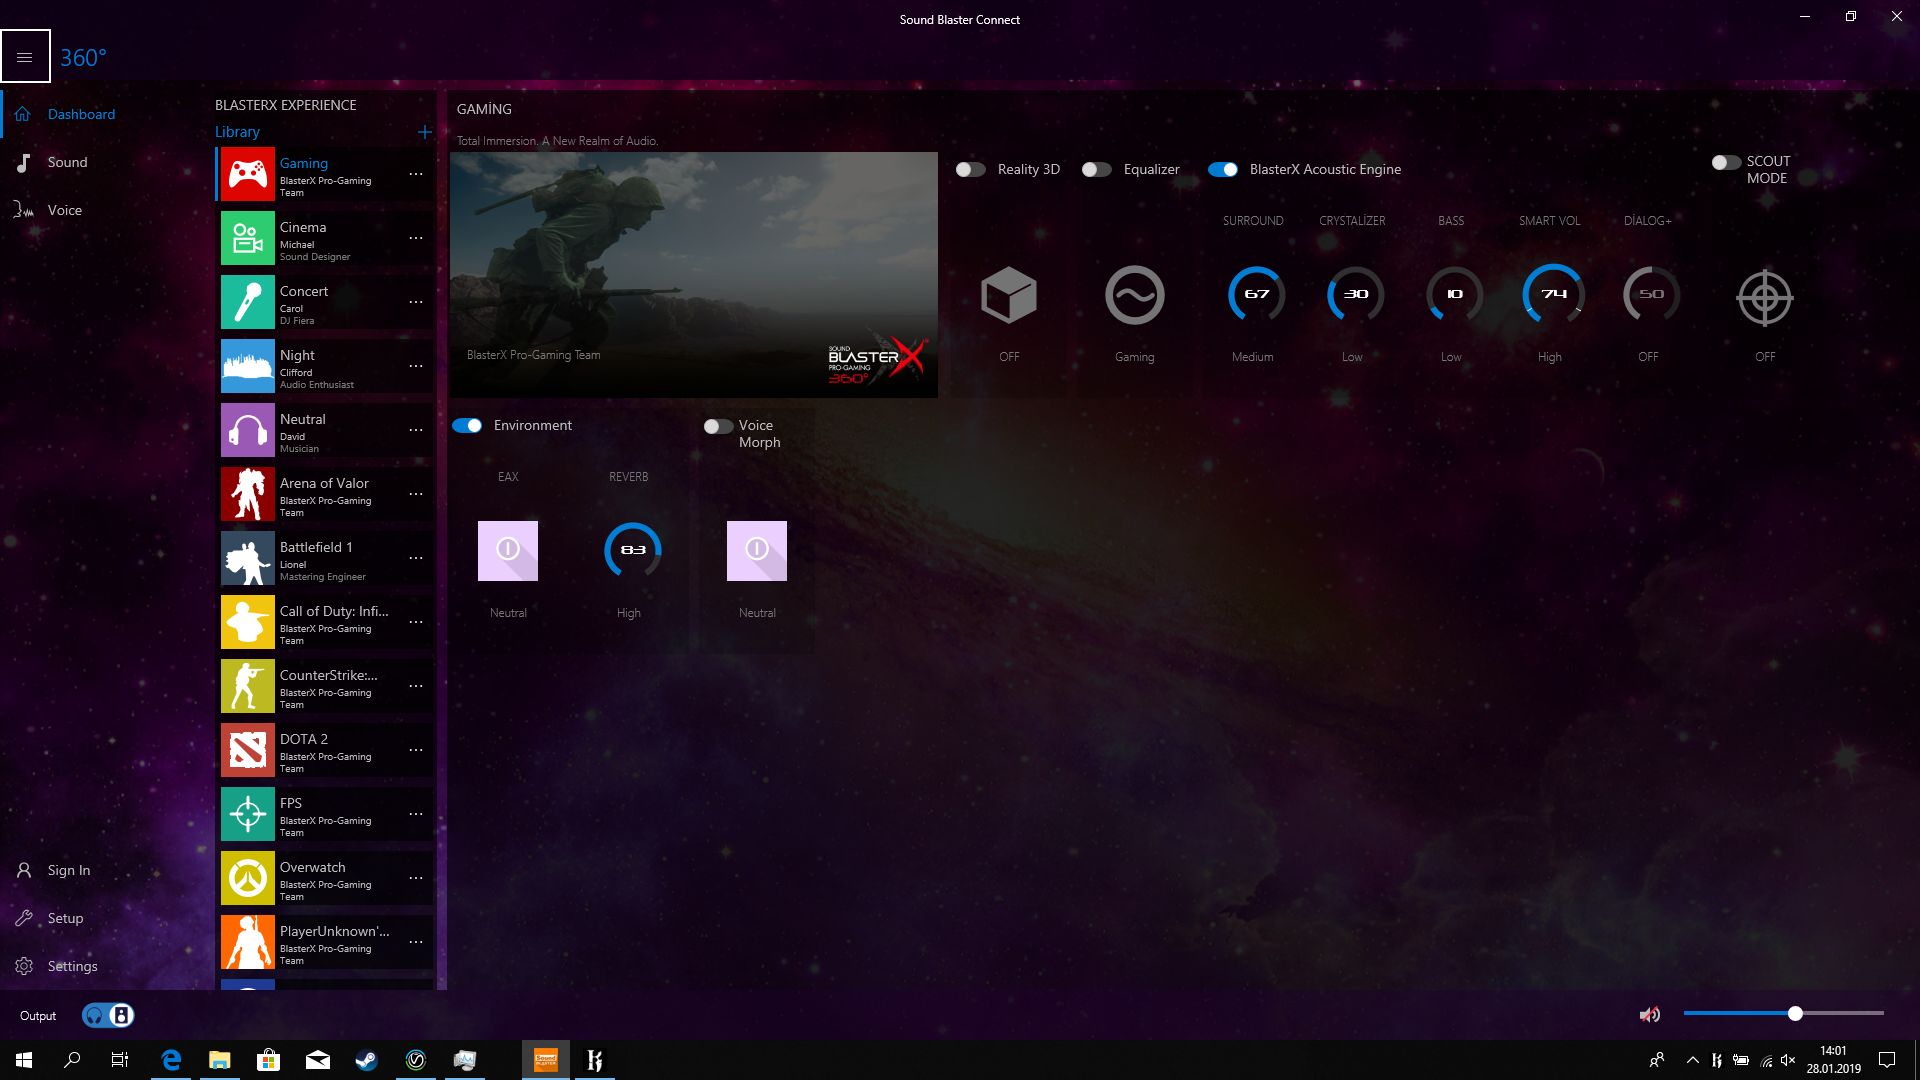Viewport: 1920px width, 1080px height.
Task: Add a new profile with the plus icon
Action: click(424, 132)
